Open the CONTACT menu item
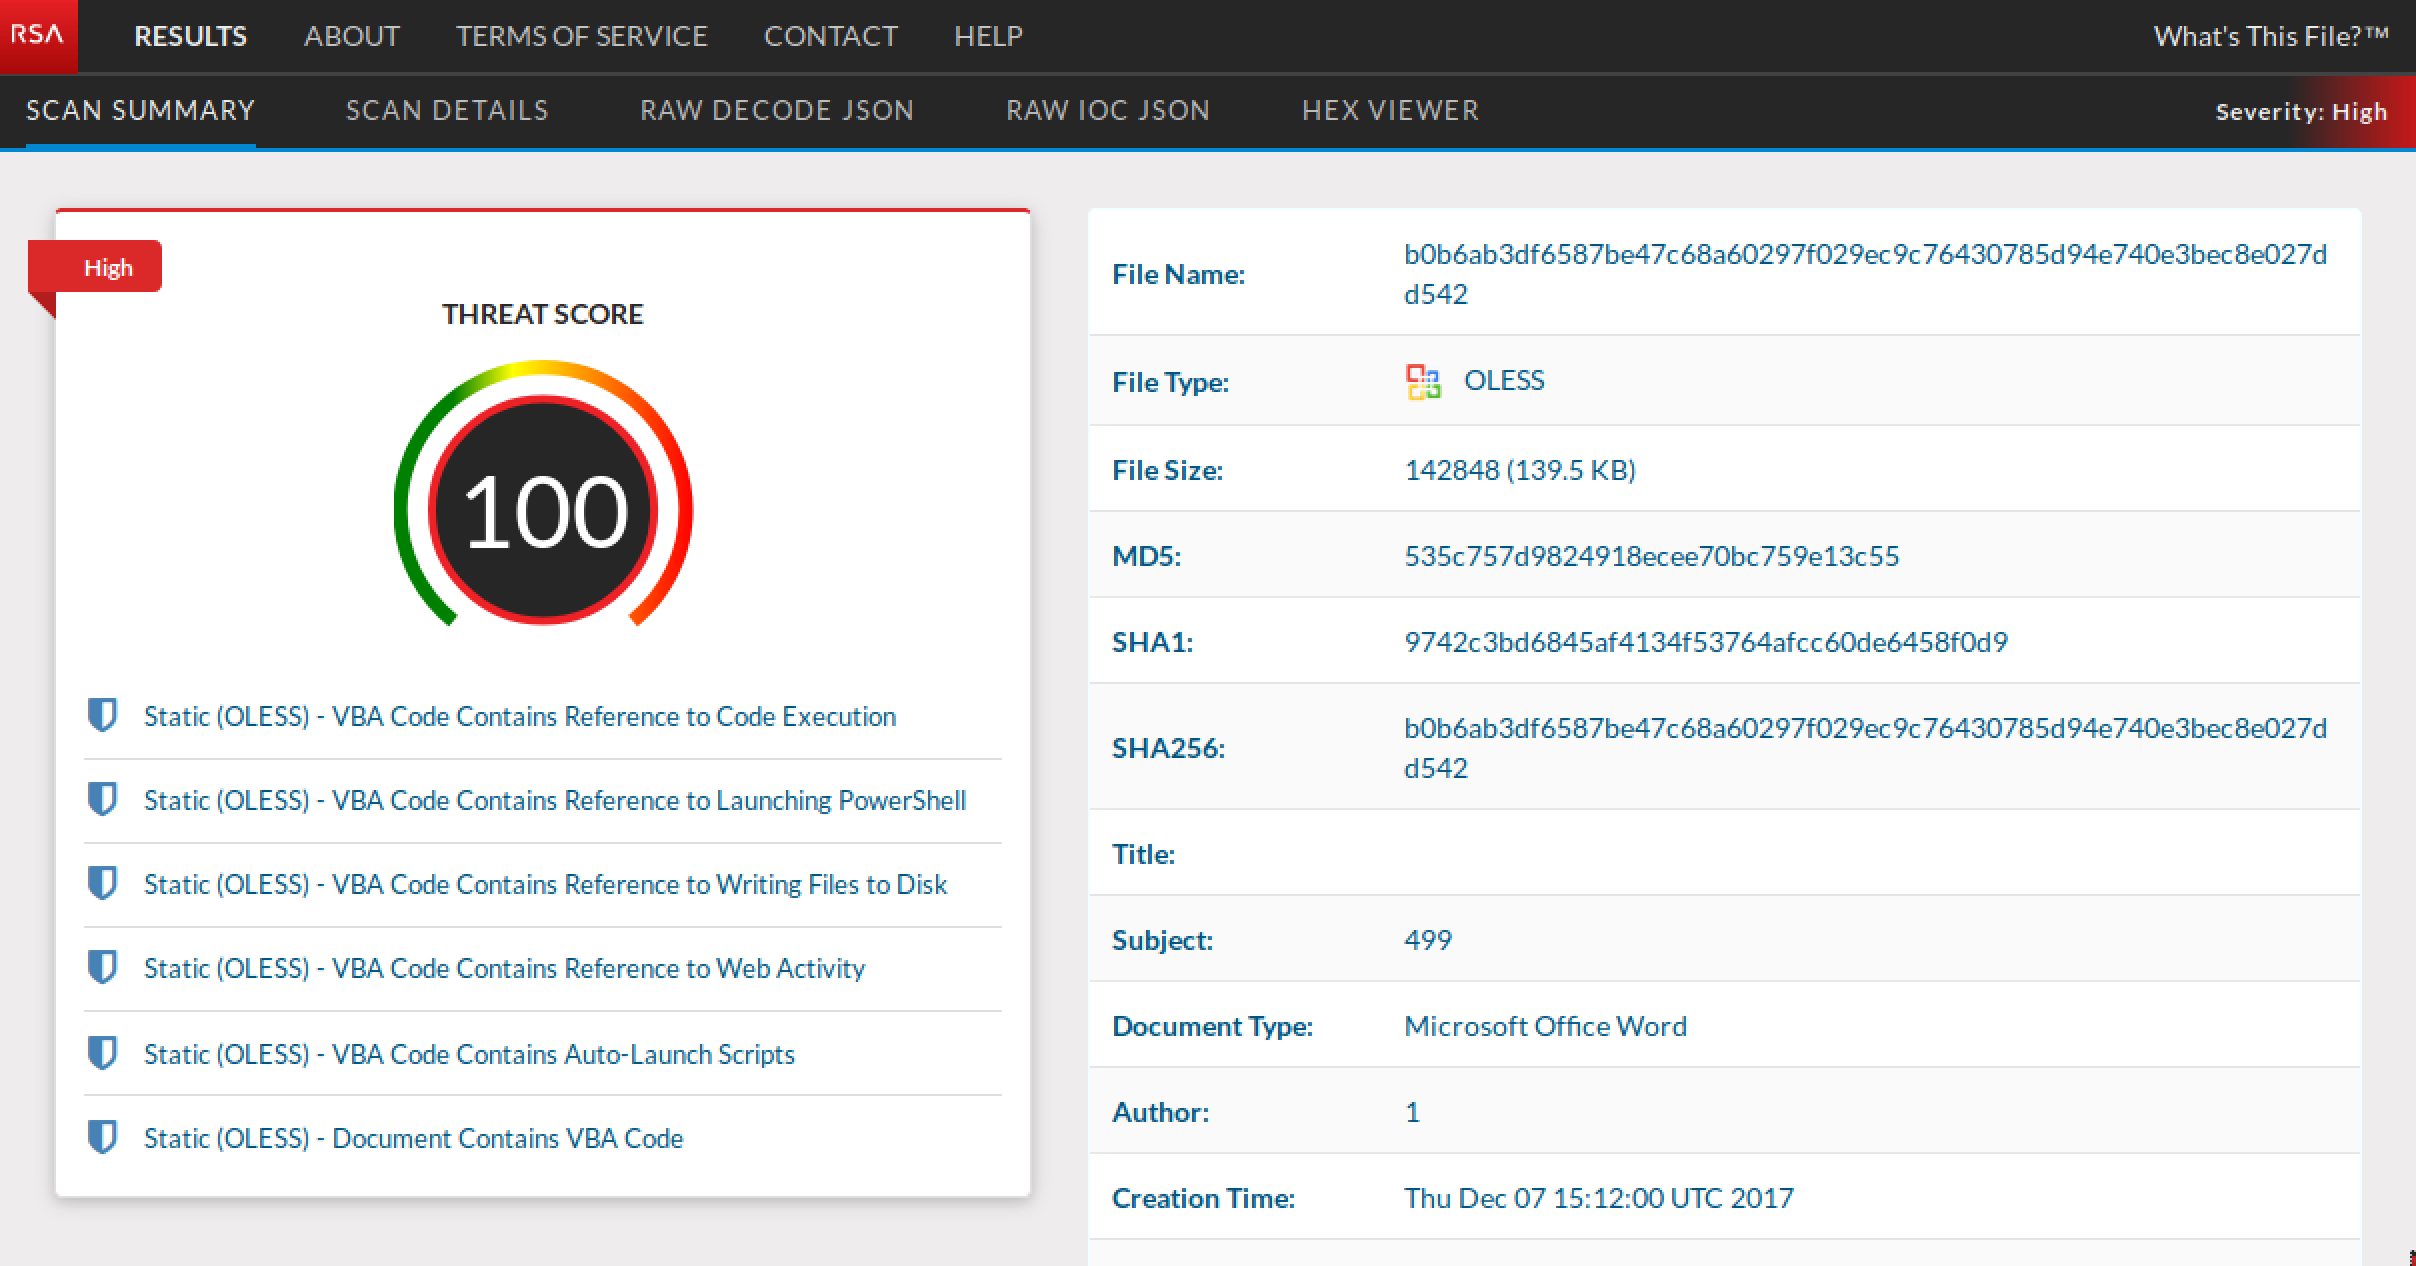This screenshot has height=1266, width=2416. 830,36
